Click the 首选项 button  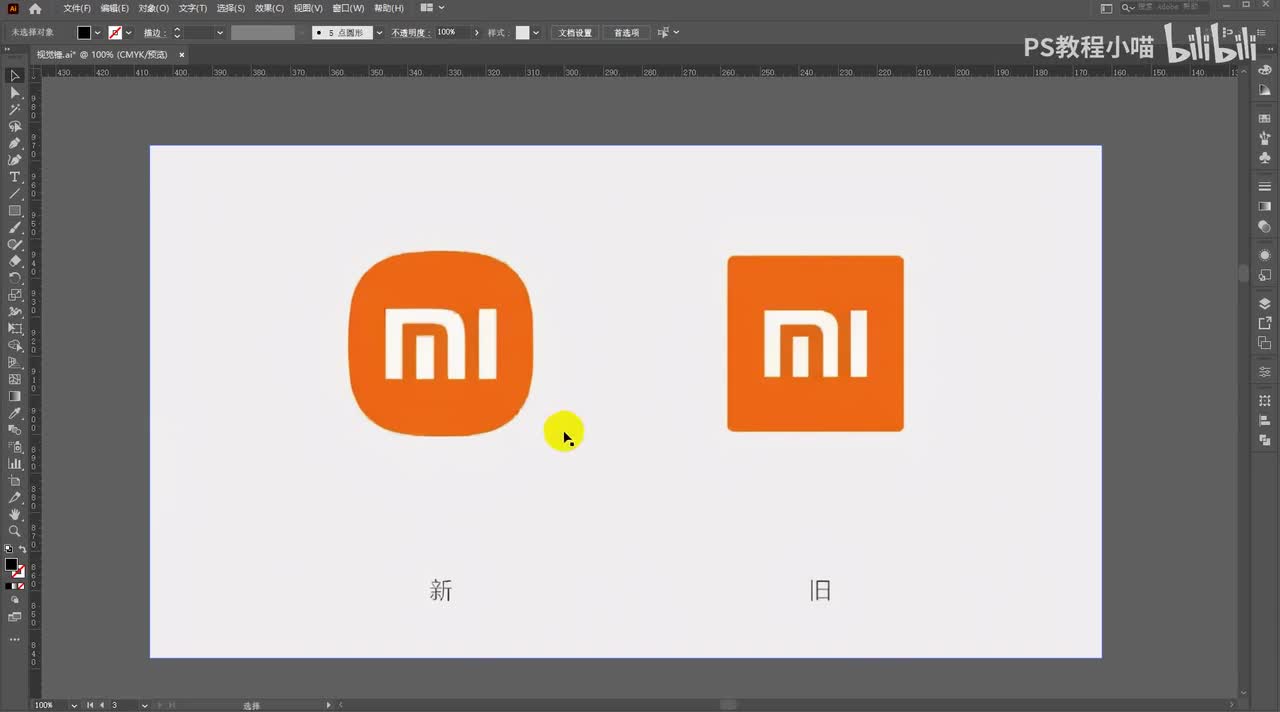pyautogui.click(x=626, y=33)
